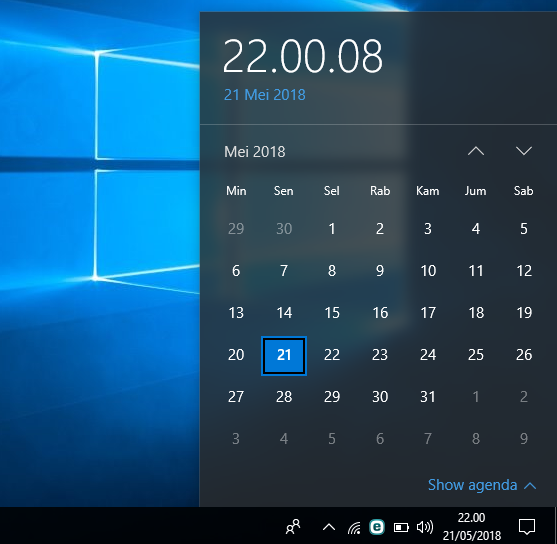
Task: Select greyed April 29 date
Action: pyautogui.click(x=236, y=229)
